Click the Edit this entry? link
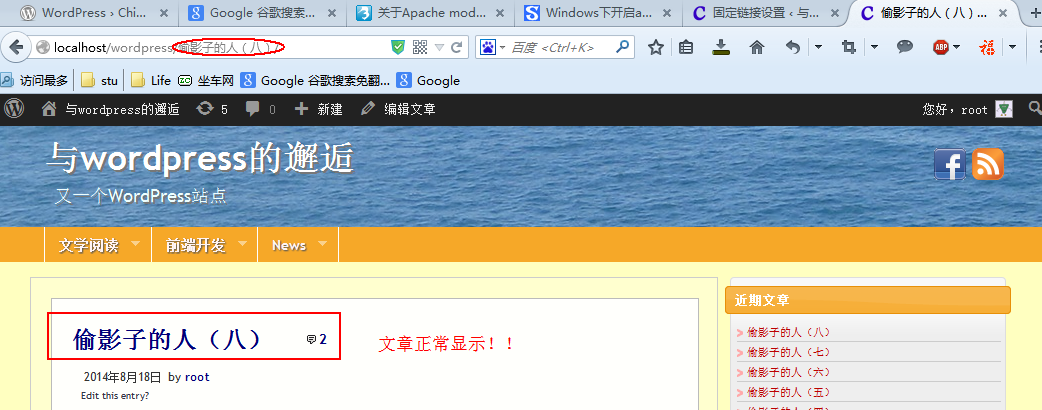 point(115,395)
